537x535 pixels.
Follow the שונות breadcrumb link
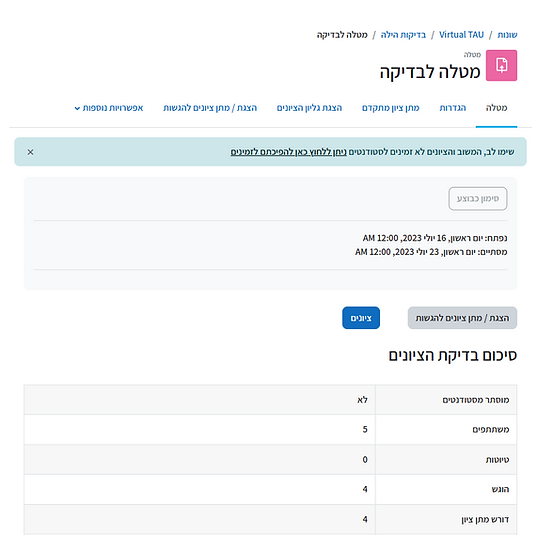coord(507,35)
